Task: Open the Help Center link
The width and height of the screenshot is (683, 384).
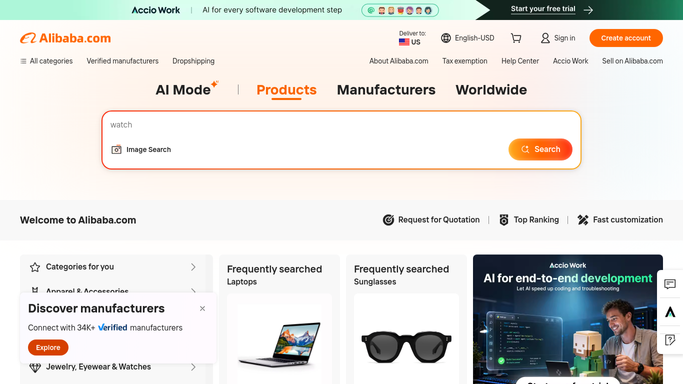Action: (520, 61)
